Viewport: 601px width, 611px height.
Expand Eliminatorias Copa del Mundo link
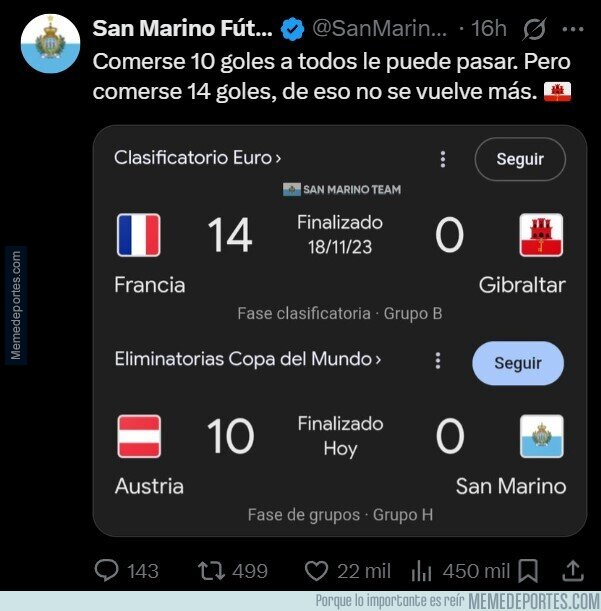pos(247,359)
